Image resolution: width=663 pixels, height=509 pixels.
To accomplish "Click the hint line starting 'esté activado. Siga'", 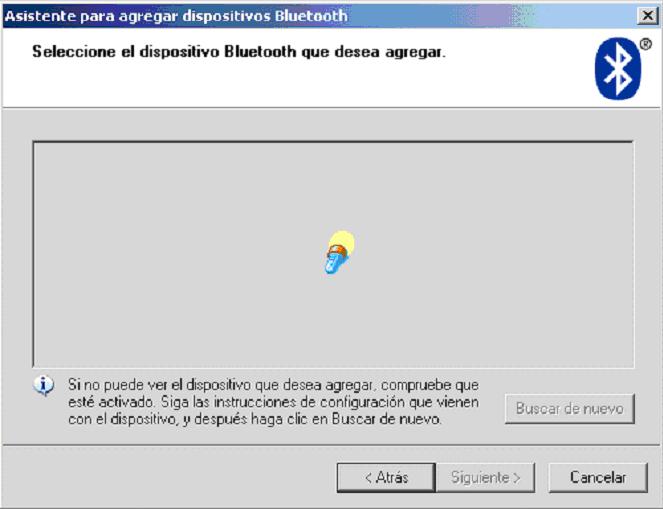I will (273, 402).
